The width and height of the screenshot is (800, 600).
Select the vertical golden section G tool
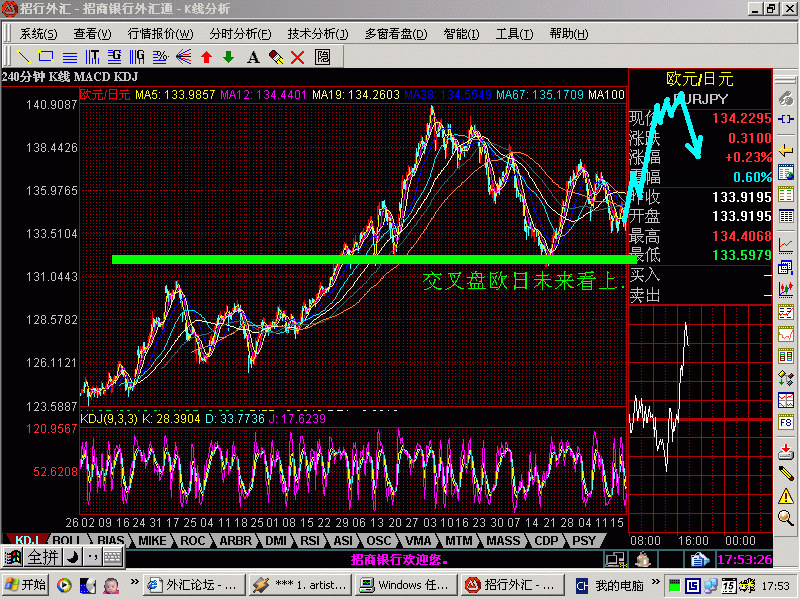(x=137, y=57)
